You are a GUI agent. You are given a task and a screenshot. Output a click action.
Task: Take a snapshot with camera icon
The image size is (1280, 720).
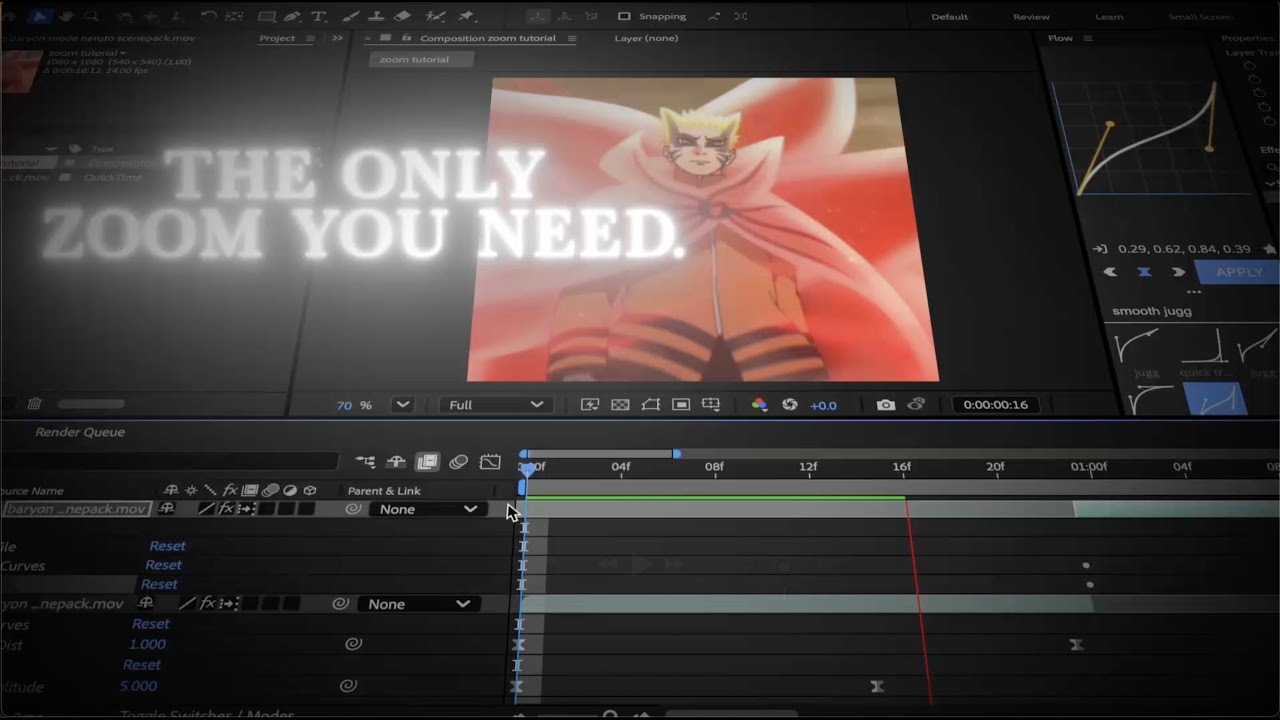pos(886,405)
